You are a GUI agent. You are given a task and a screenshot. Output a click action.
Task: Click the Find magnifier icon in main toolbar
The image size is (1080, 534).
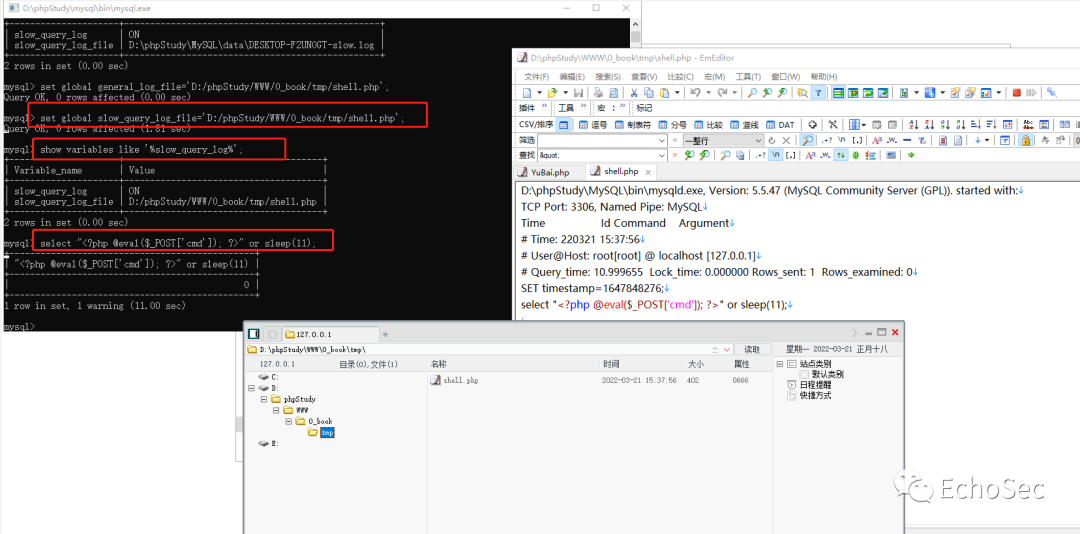(x=752, y=92)
